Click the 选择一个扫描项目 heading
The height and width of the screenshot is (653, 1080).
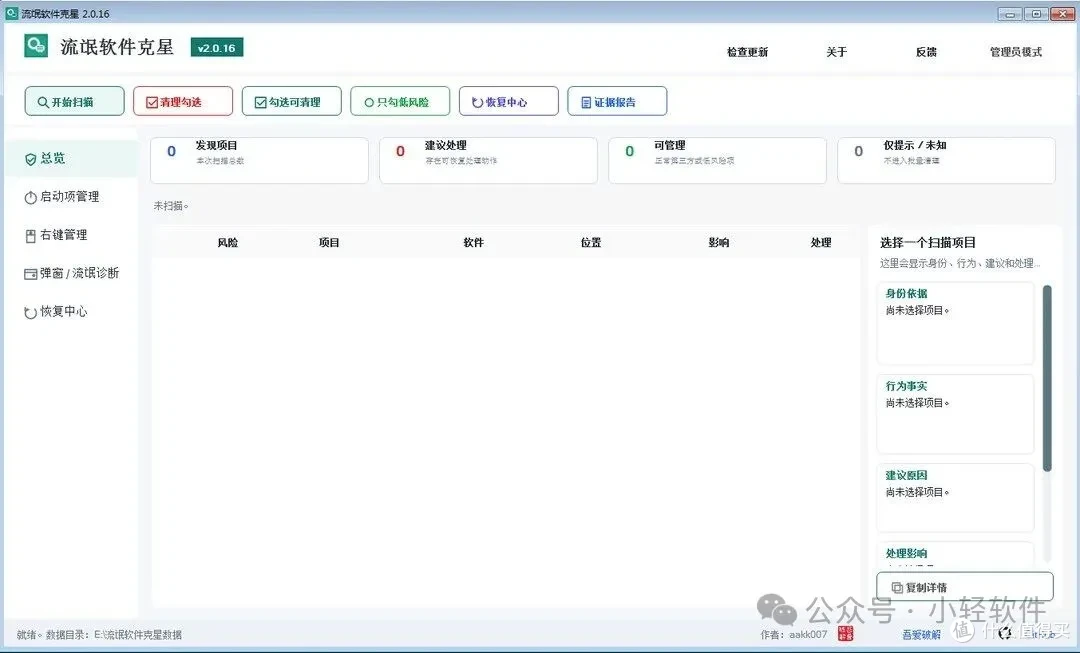(x=928, y=242)
